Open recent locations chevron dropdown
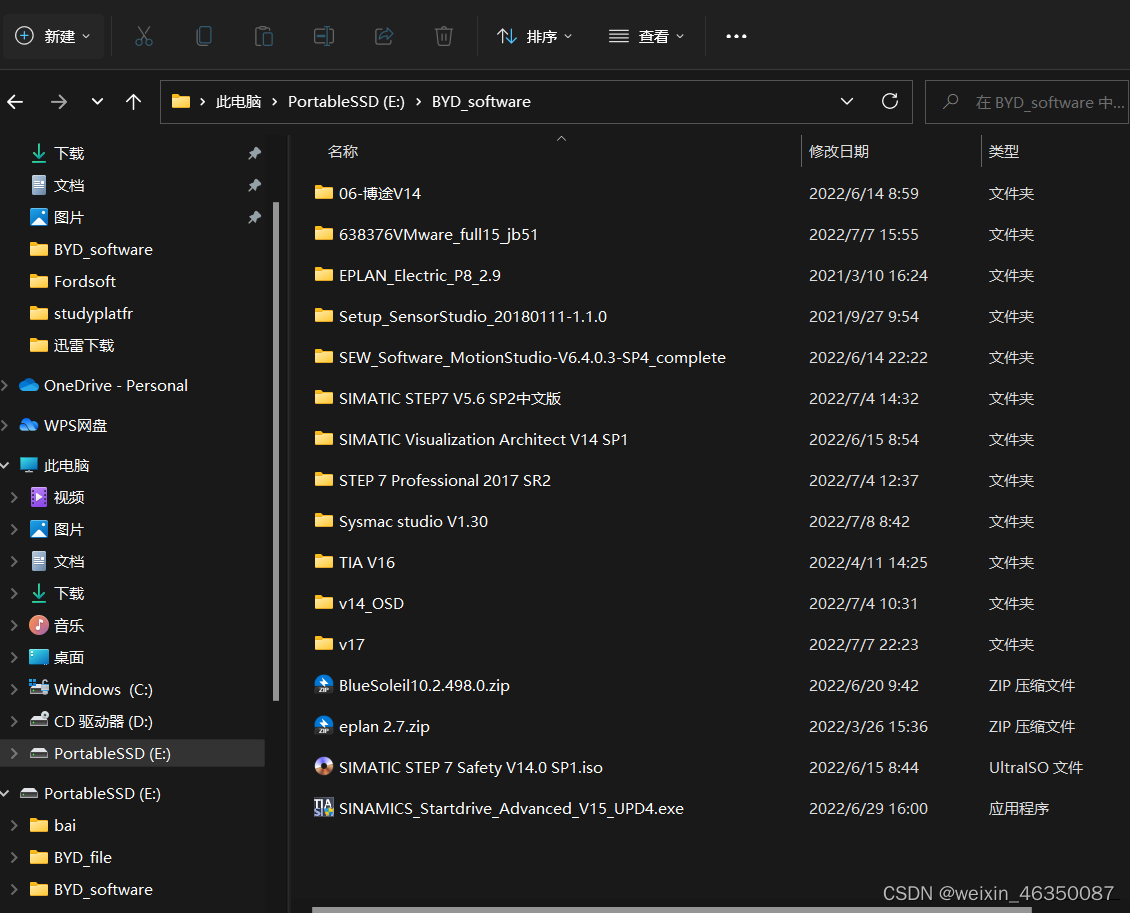Screen dimensions: 1130x913 click(97, 102)
